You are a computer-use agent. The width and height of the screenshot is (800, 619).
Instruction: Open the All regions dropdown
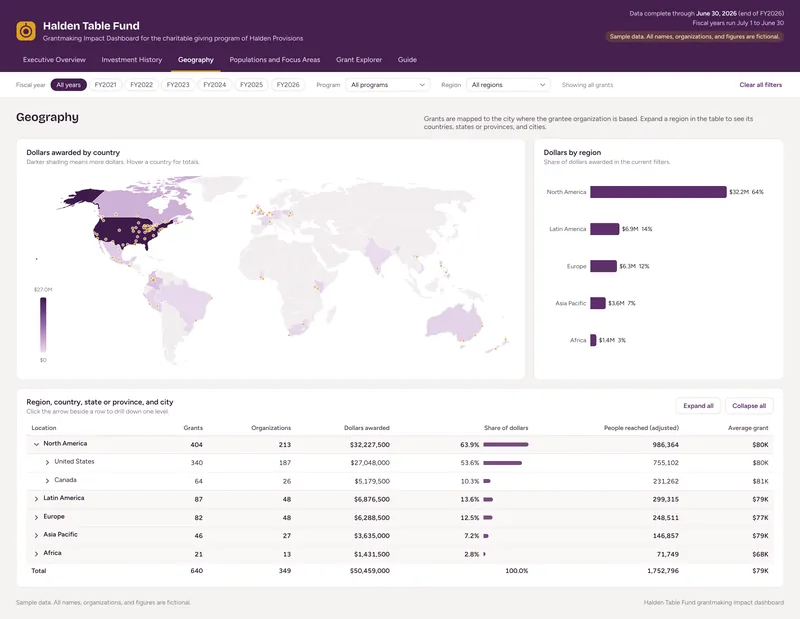pyautogui.click(x=508, y=85)
